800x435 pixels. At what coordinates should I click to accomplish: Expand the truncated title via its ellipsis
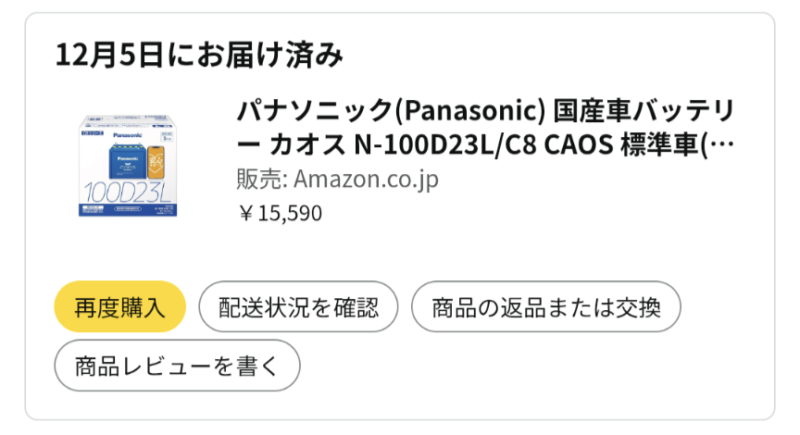pos(724,145)
